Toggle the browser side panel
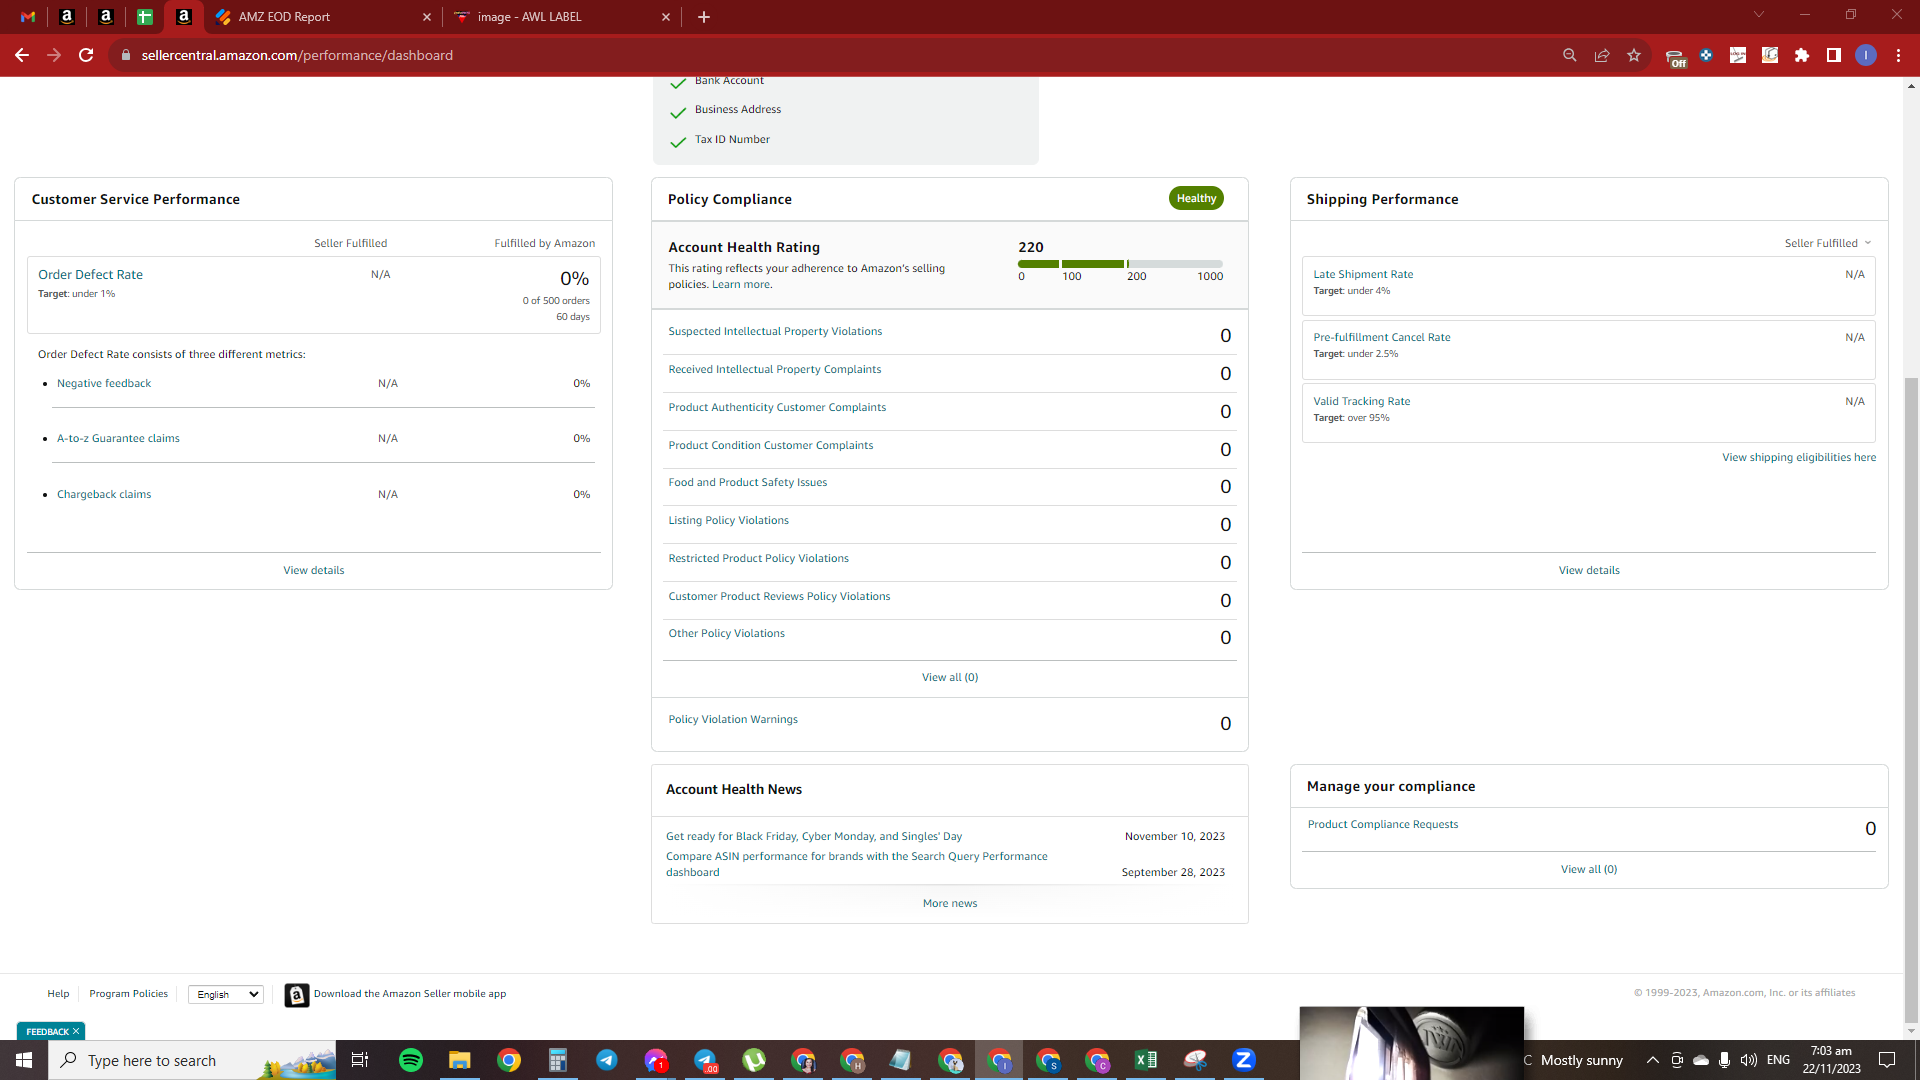The image size is (1920, 1080). coord(1834,55)
